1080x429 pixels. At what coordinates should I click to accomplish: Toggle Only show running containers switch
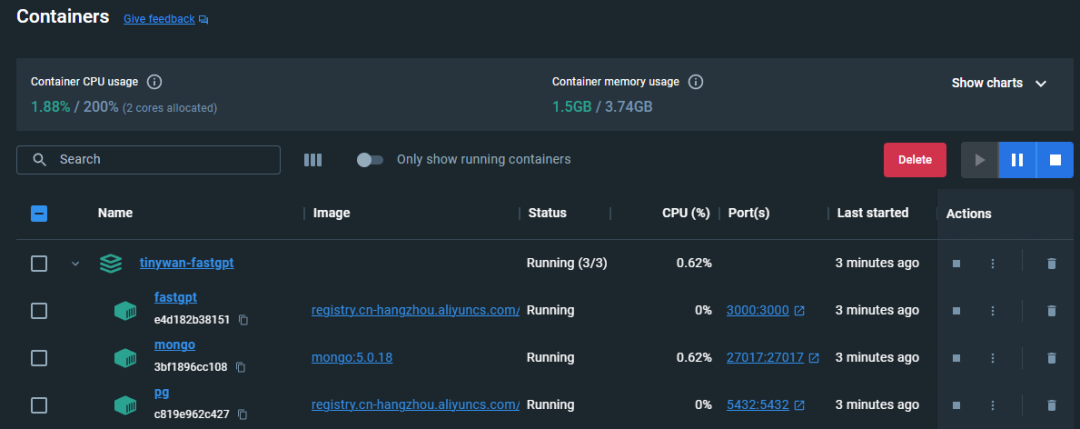pos(370,160)
